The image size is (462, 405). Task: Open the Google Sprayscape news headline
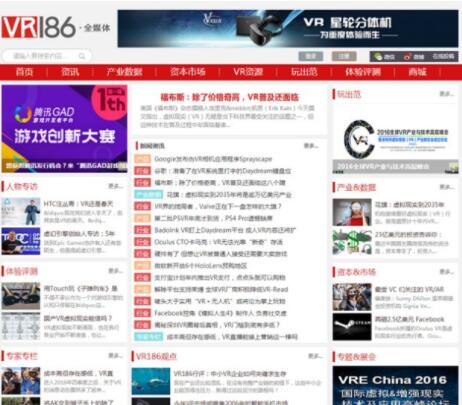pos(213,159)
